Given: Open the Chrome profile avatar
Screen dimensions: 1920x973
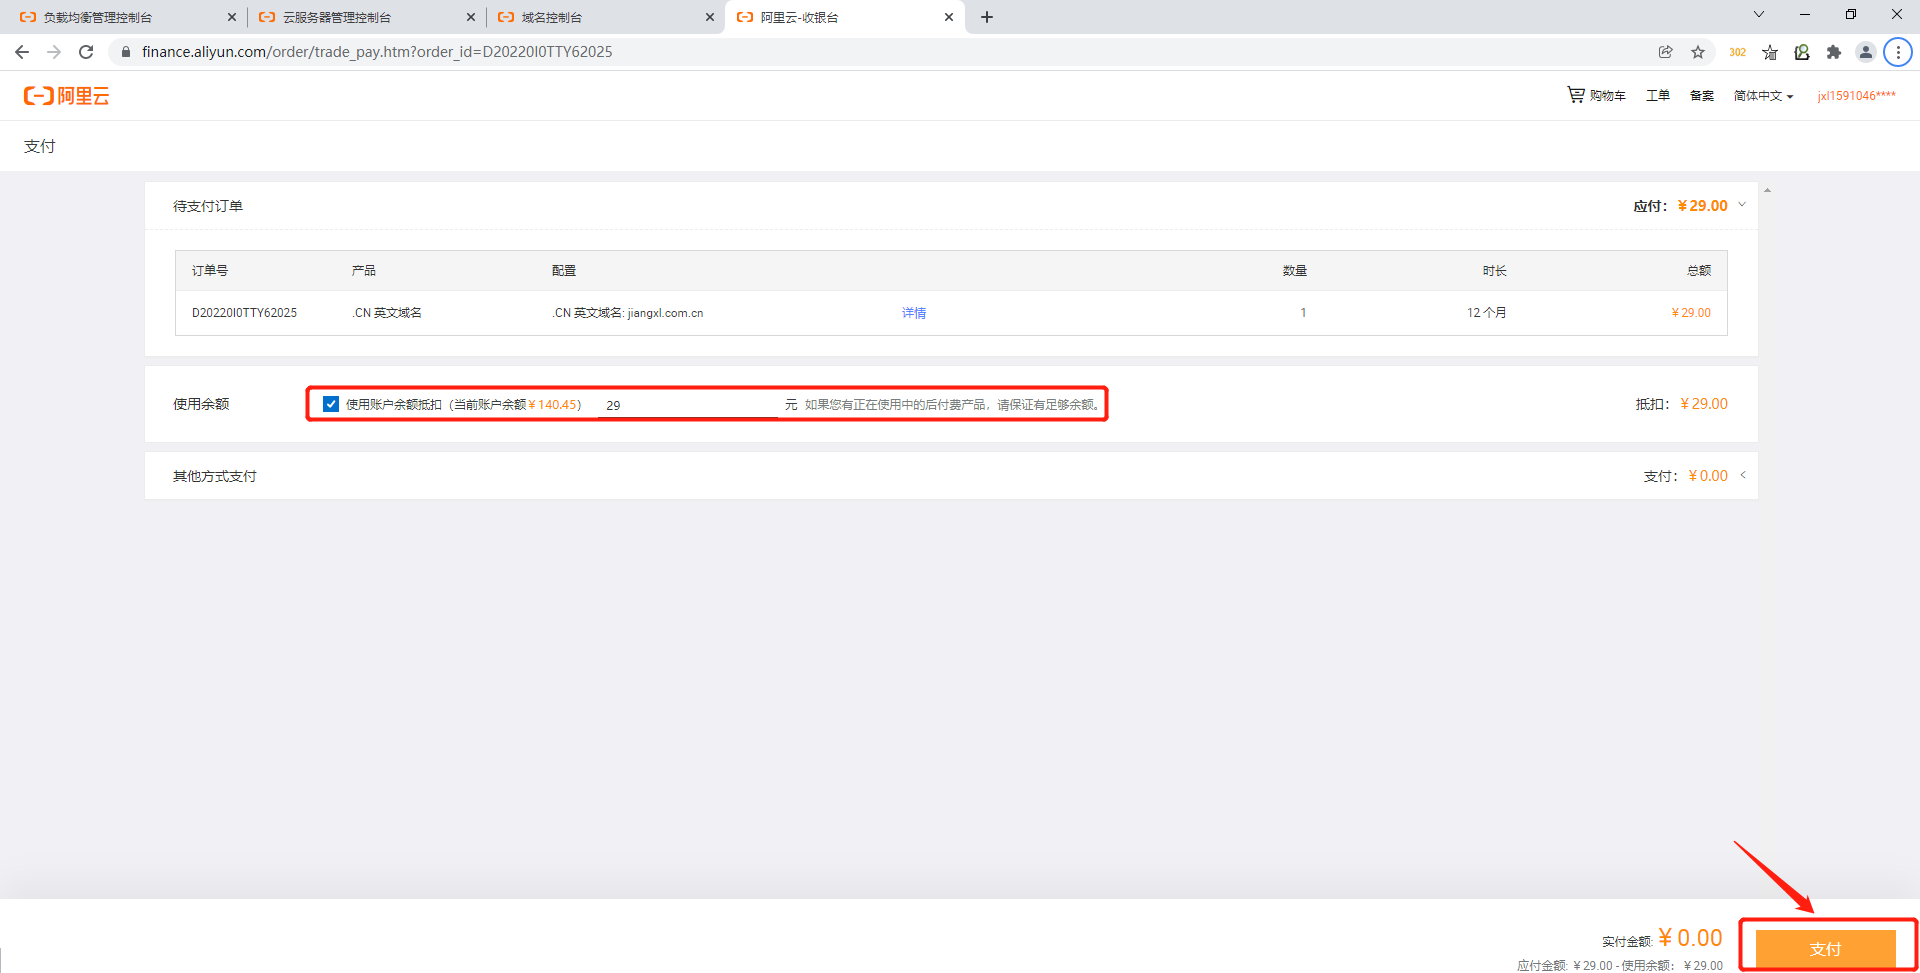Looking at the screenshot, I should [1866, 52].
